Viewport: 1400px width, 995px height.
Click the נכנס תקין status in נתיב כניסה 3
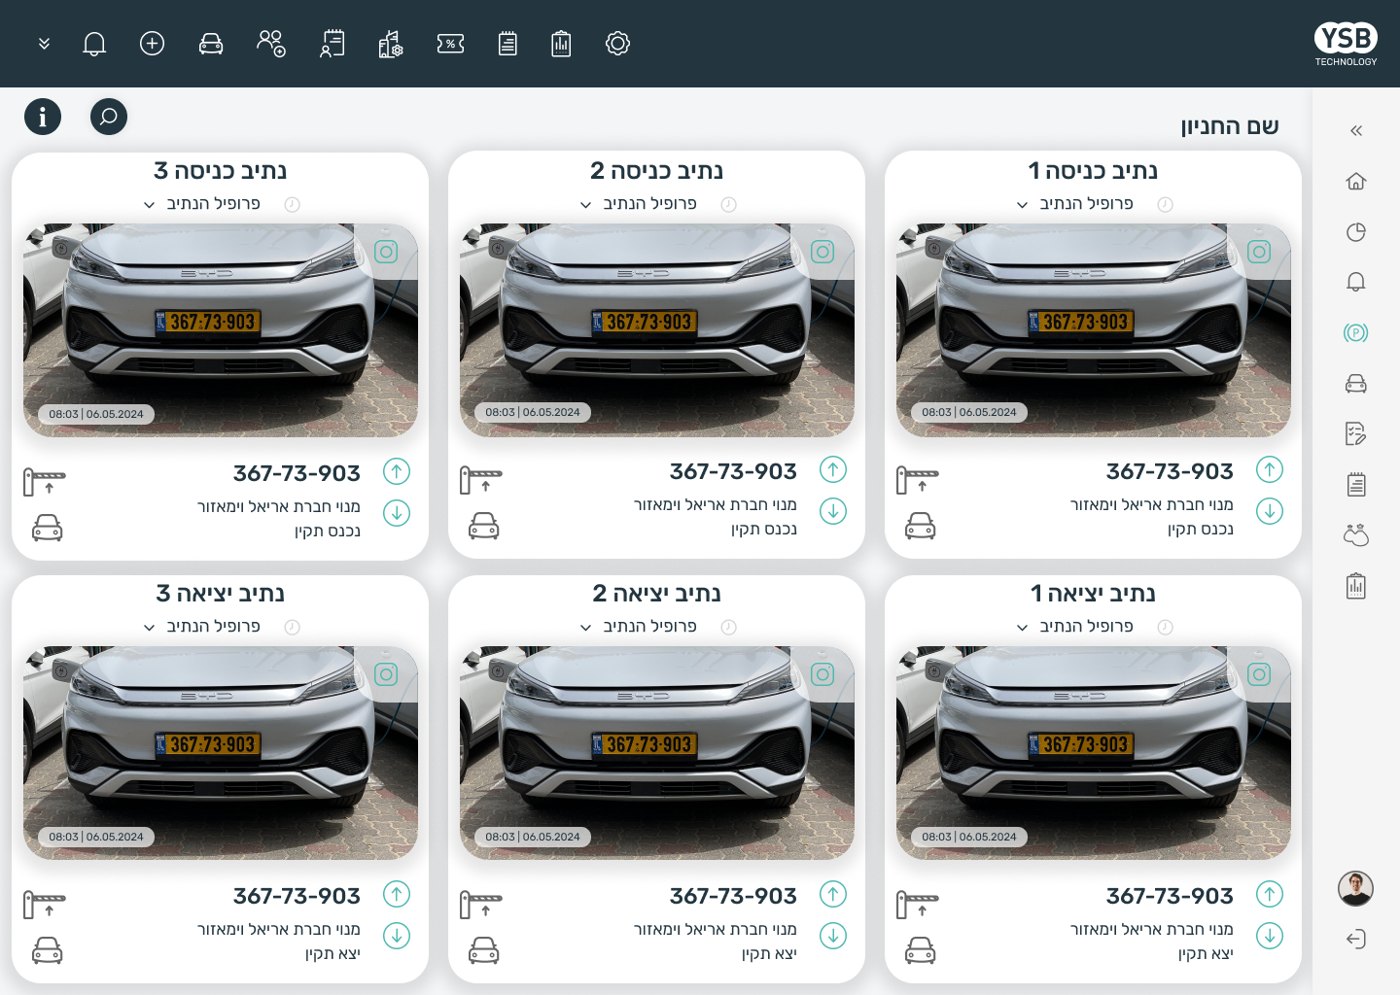point(328,531)
